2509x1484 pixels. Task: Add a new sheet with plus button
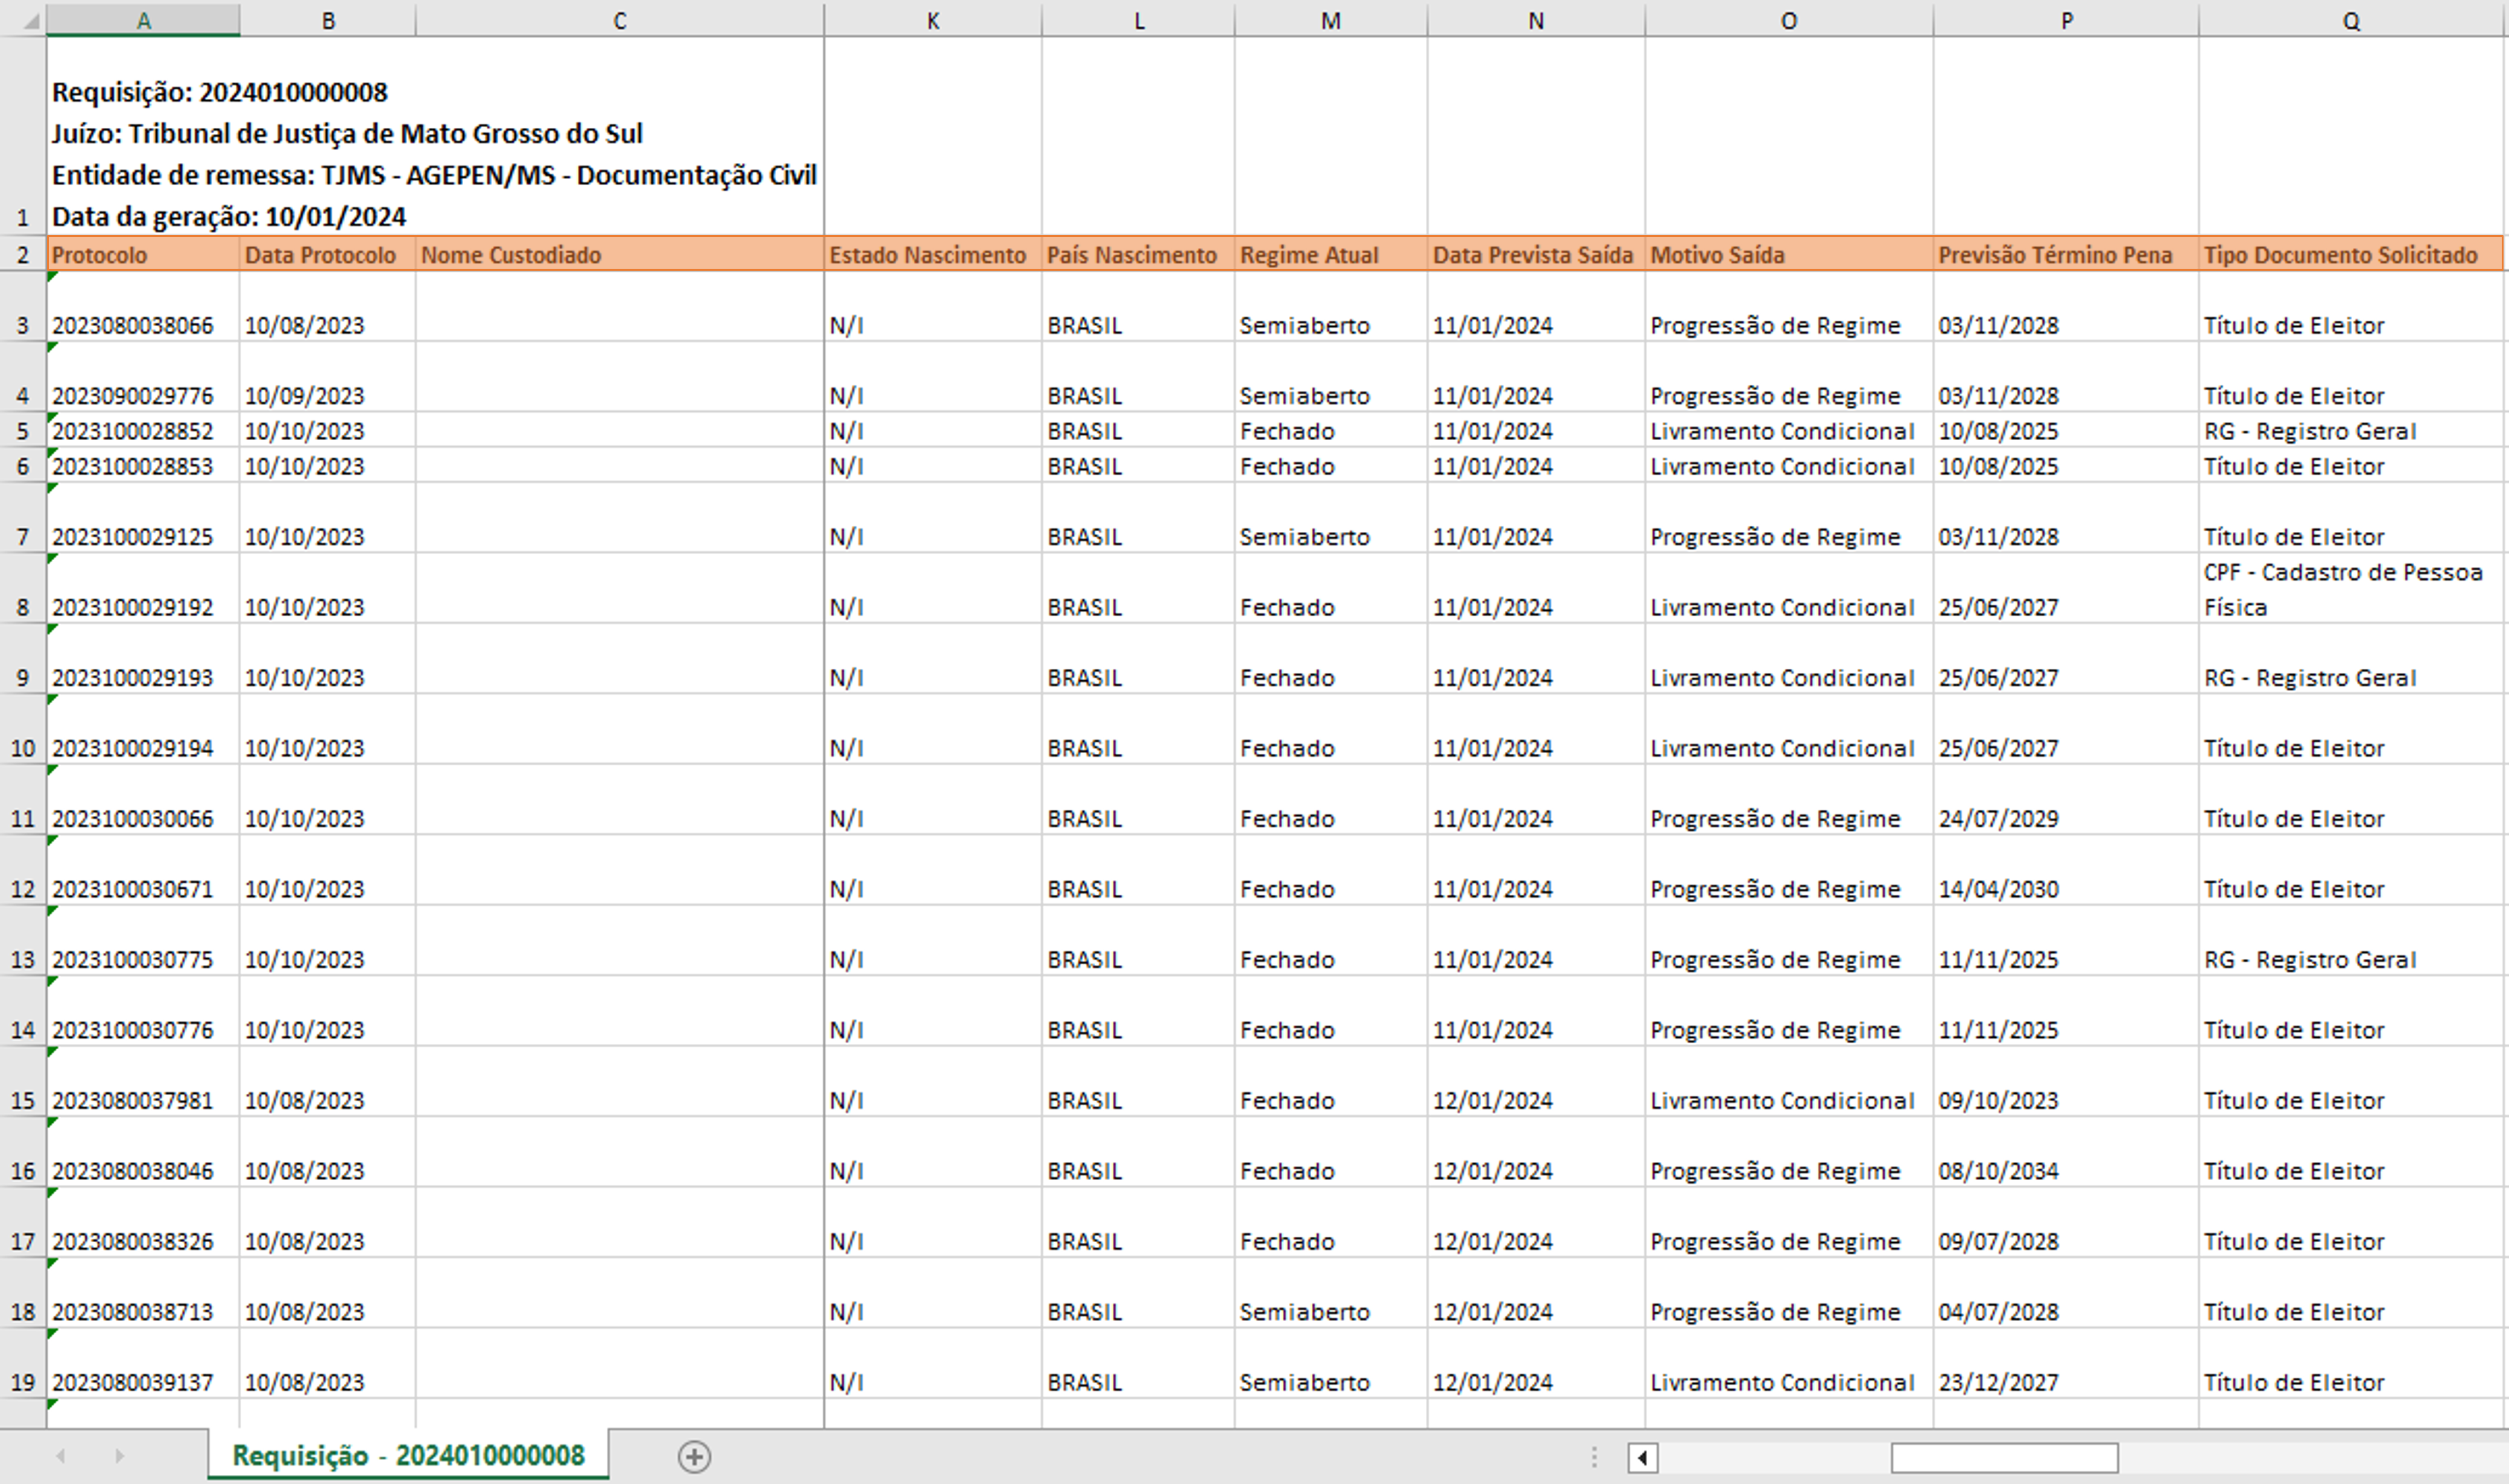tap(694, 1457)
